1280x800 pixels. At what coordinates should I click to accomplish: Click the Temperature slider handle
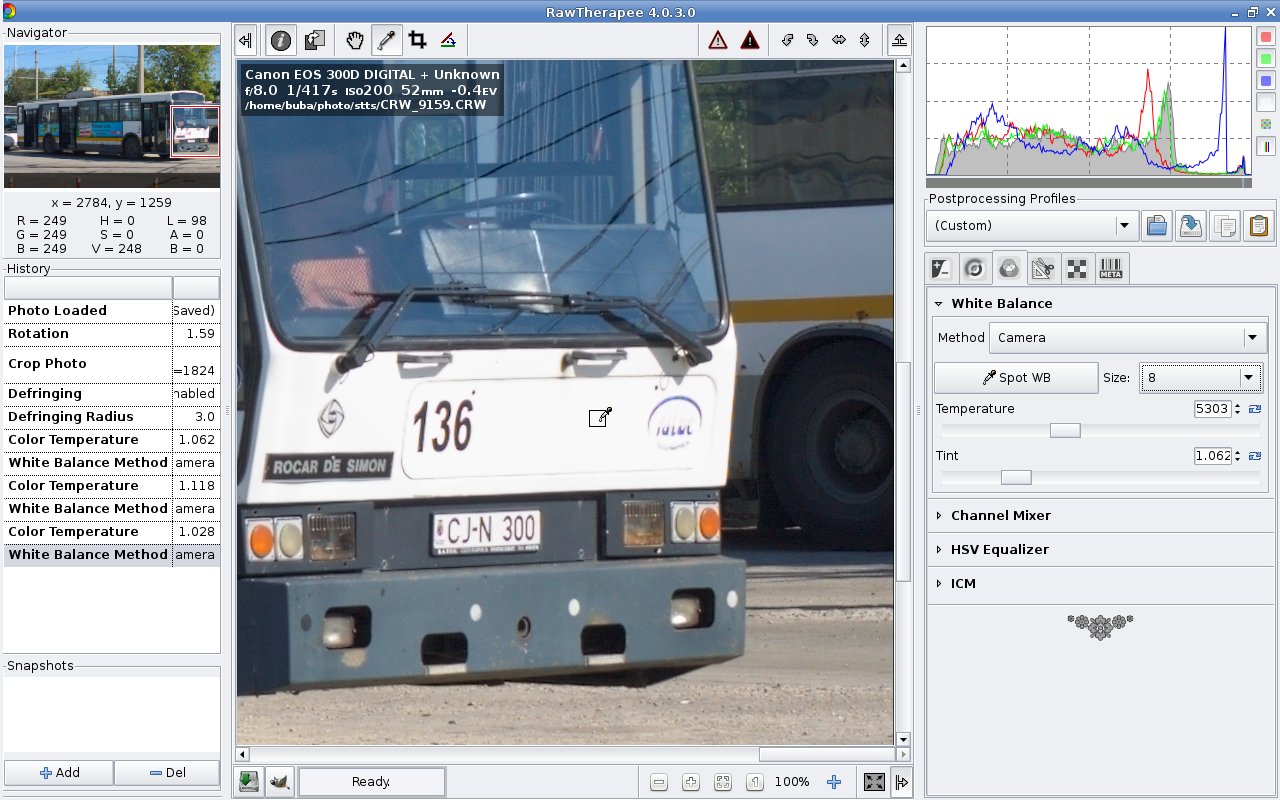coord(1065,430)
